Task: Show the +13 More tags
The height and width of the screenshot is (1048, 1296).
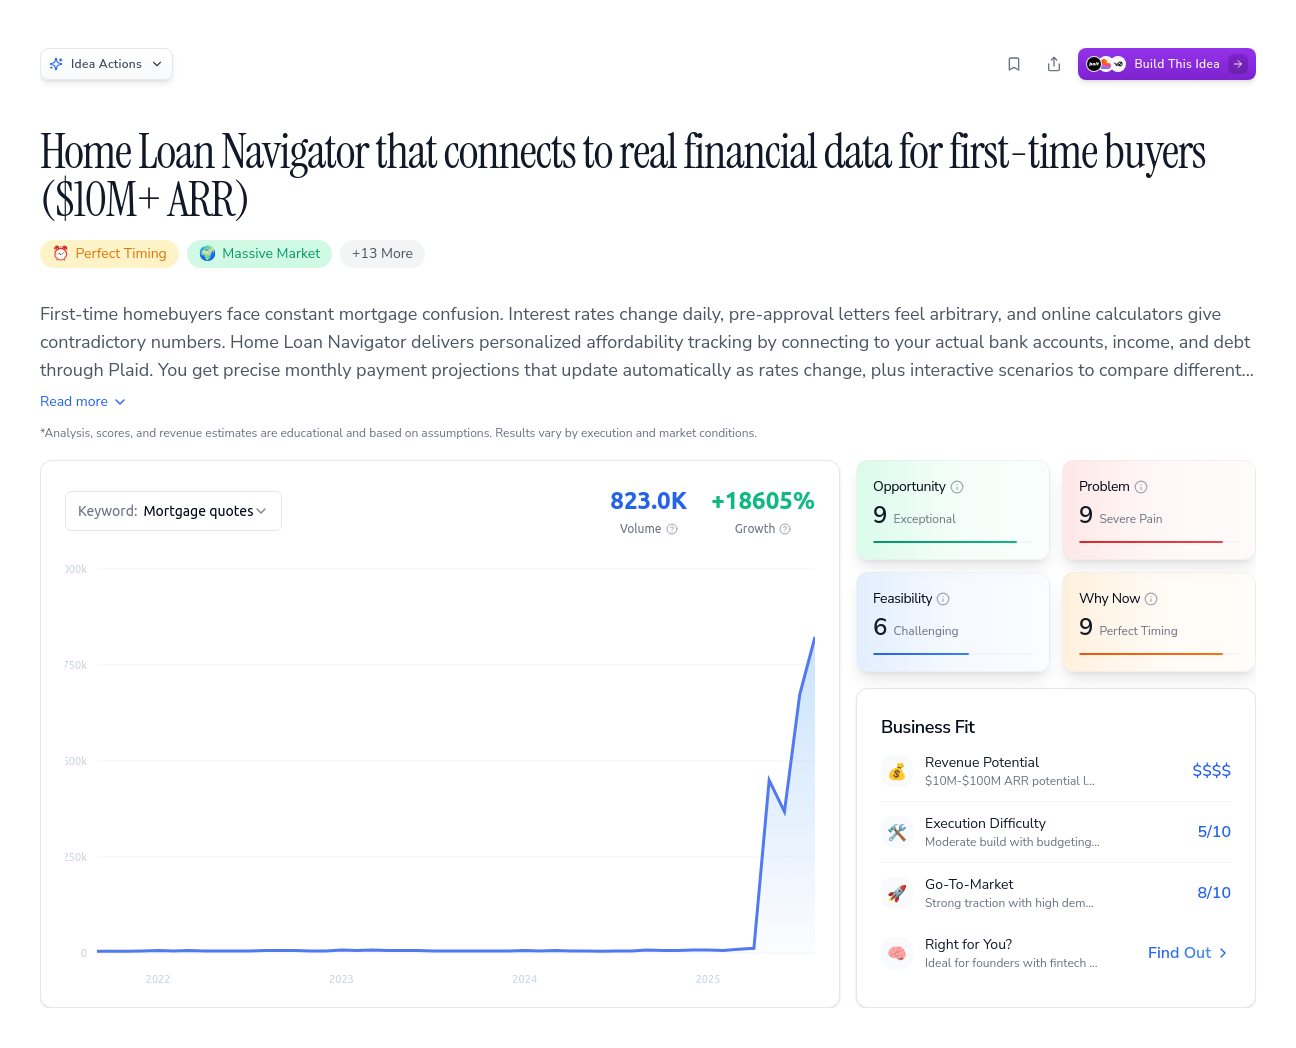Action: point(382,254)
